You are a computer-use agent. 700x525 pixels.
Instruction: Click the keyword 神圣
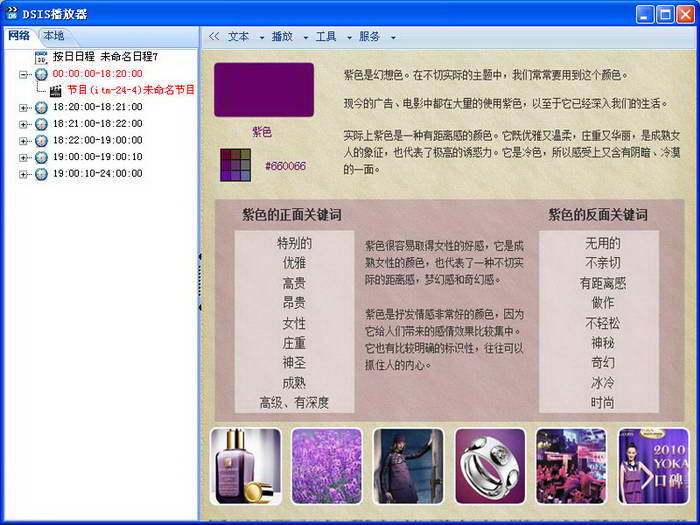tap(294, 362)
